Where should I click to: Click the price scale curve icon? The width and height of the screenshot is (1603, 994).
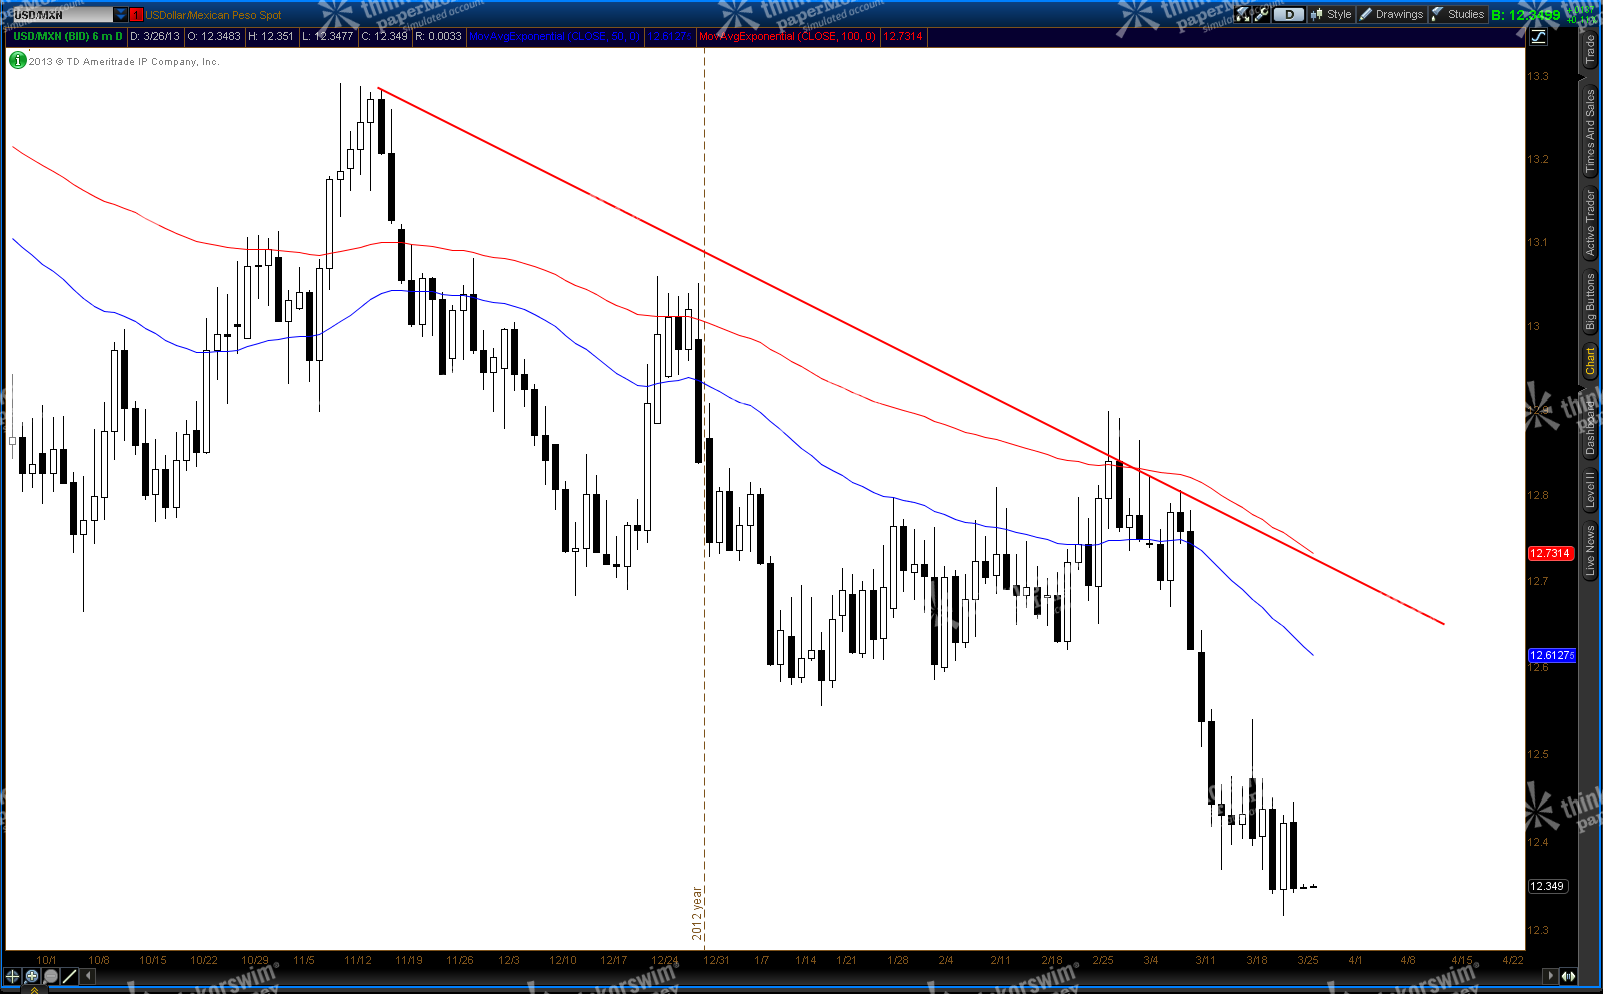click(1538, 37)
